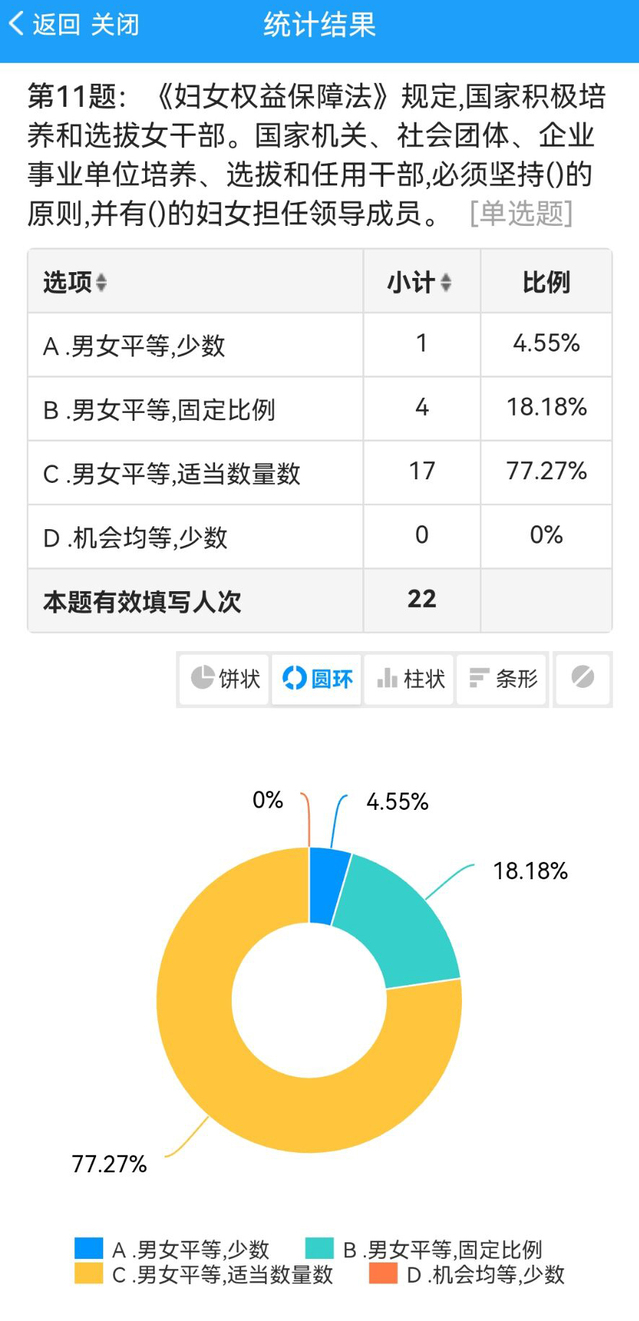Toggle orange legend swatch for option D
This screenshot has width=639, height=1321.
click(383, 1274)
